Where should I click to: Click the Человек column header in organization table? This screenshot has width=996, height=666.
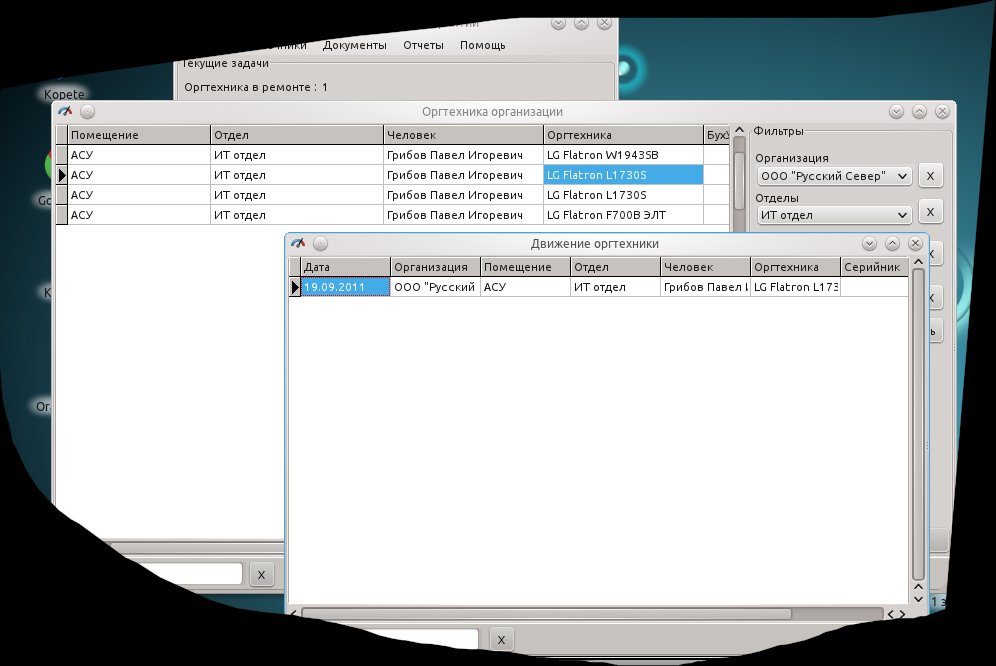pos(463,135)
